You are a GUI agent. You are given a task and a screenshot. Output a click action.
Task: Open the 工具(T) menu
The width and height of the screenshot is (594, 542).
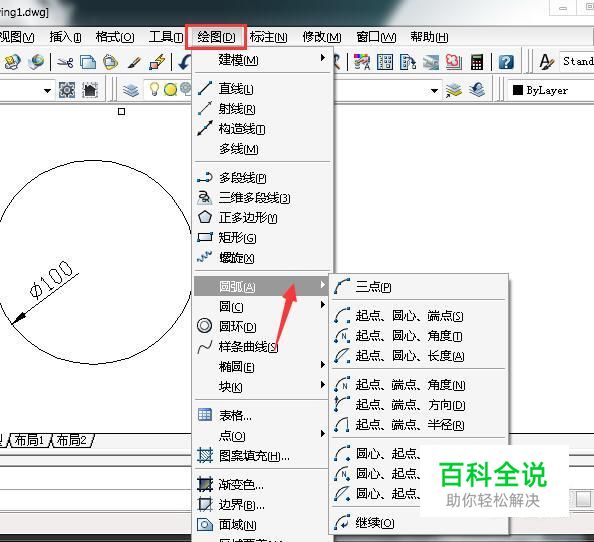166,37
